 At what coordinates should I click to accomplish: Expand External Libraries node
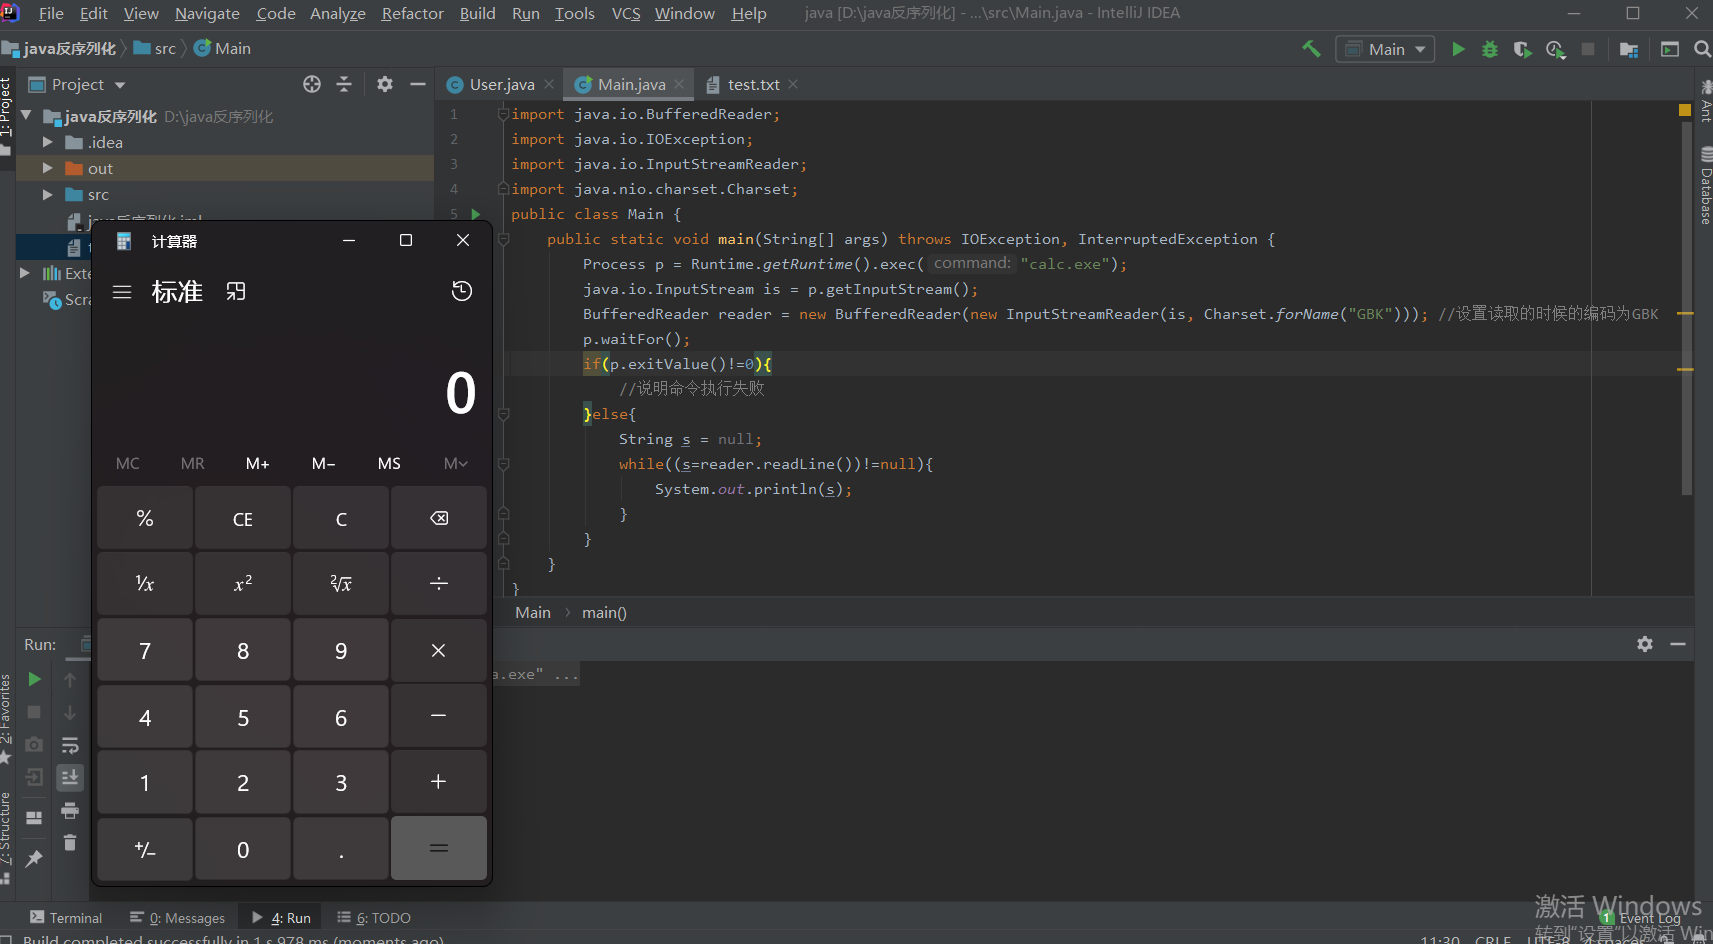click(x=25, y=272)
